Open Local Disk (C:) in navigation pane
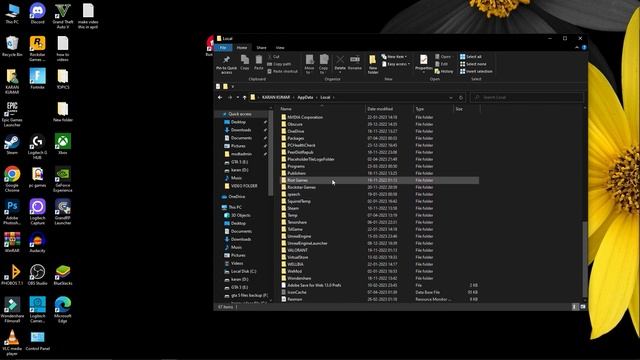Image resolution: width=640 pixels, height=360 pixels. point(240,271)
